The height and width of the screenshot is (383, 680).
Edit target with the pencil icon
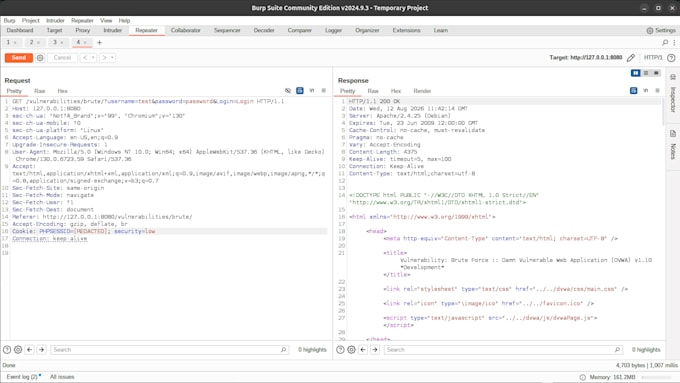click(631, 58)
